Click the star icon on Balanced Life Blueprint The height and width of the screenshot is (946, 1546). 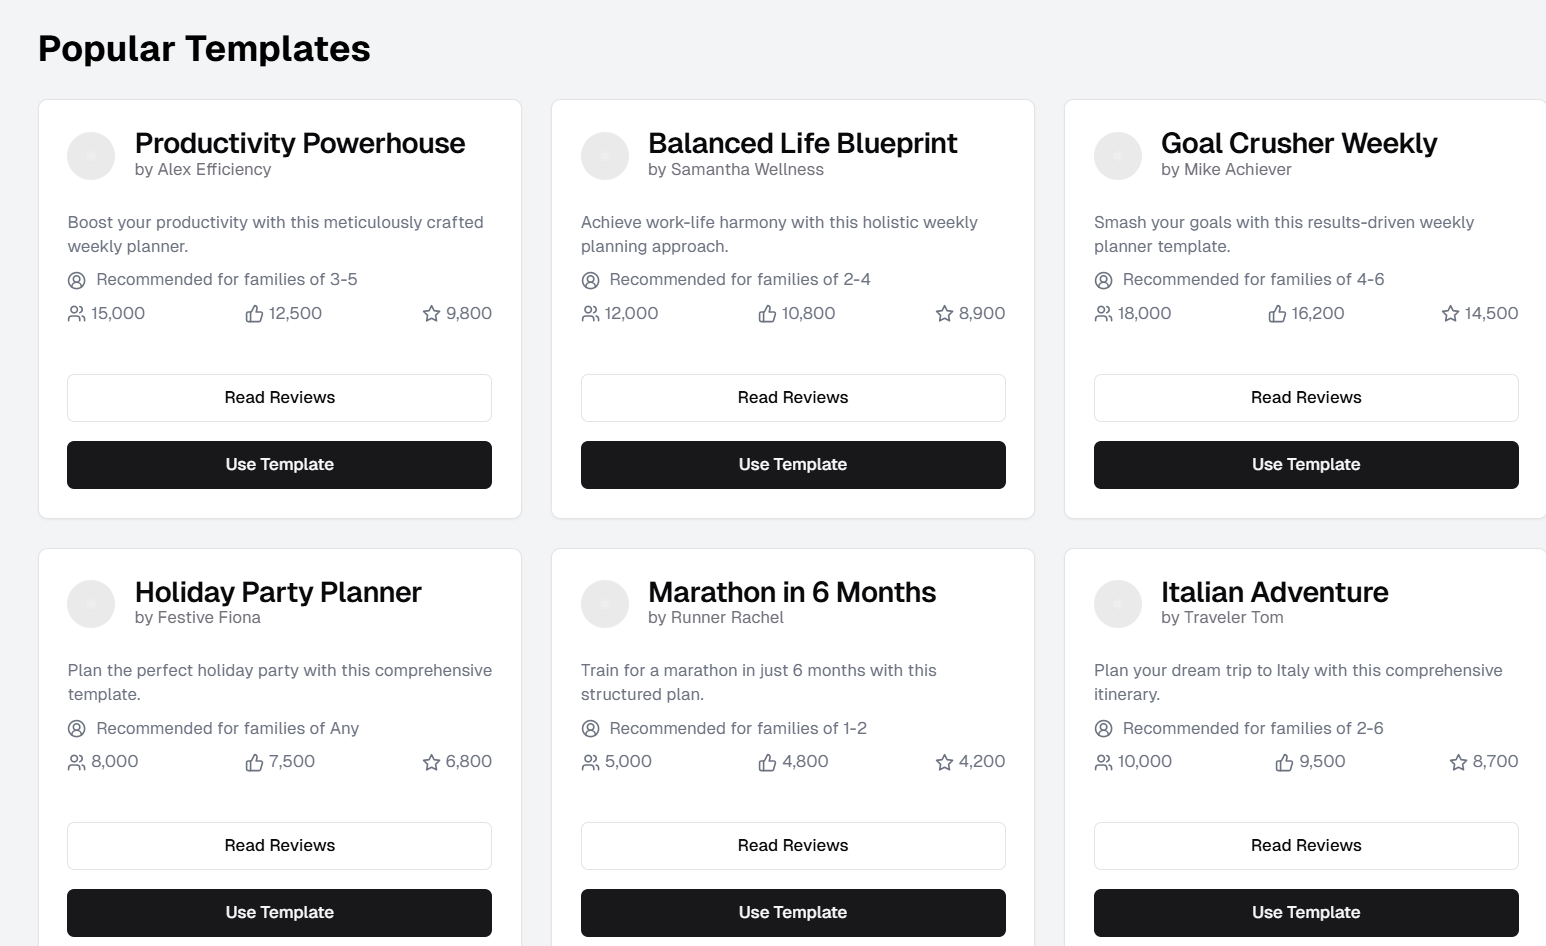944,314
